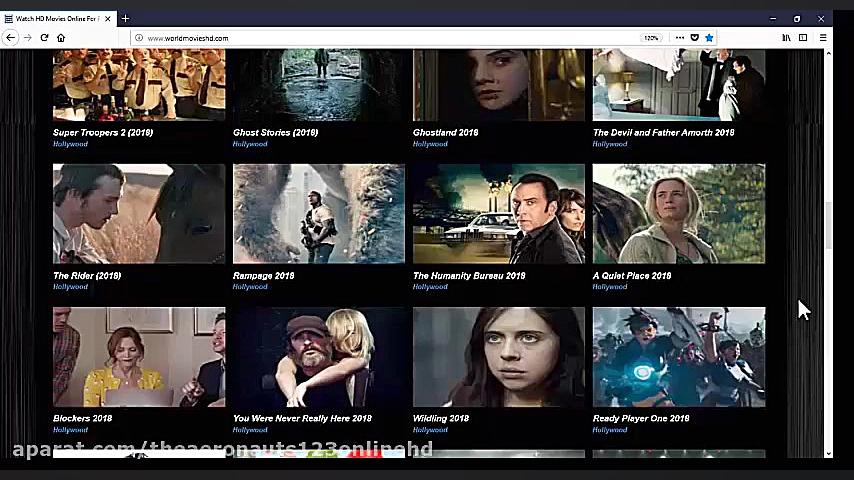Click Hollywood category under Wildling
The width and height of the screenshot is (854, 480).
point(430,430)
